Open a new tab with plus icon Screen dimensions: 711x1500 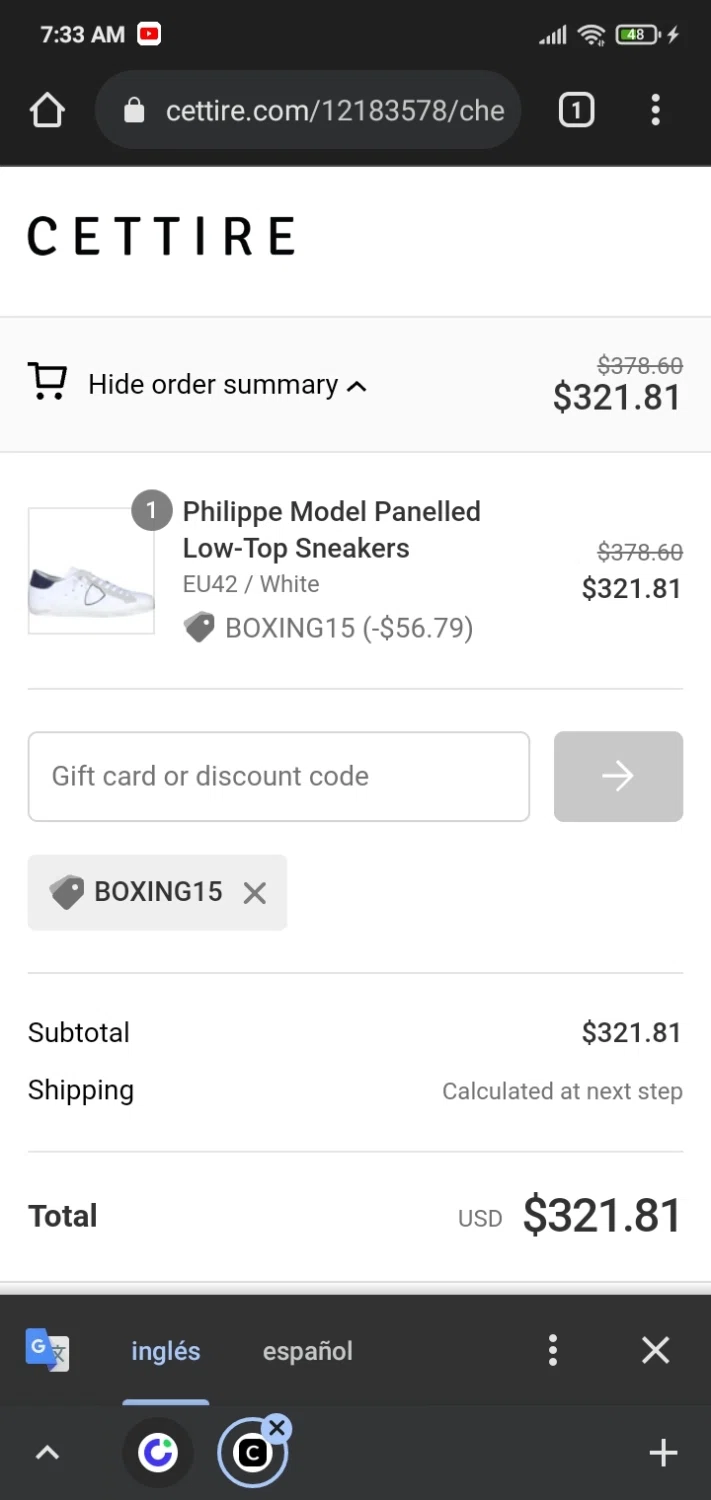tap(663, 1453)
